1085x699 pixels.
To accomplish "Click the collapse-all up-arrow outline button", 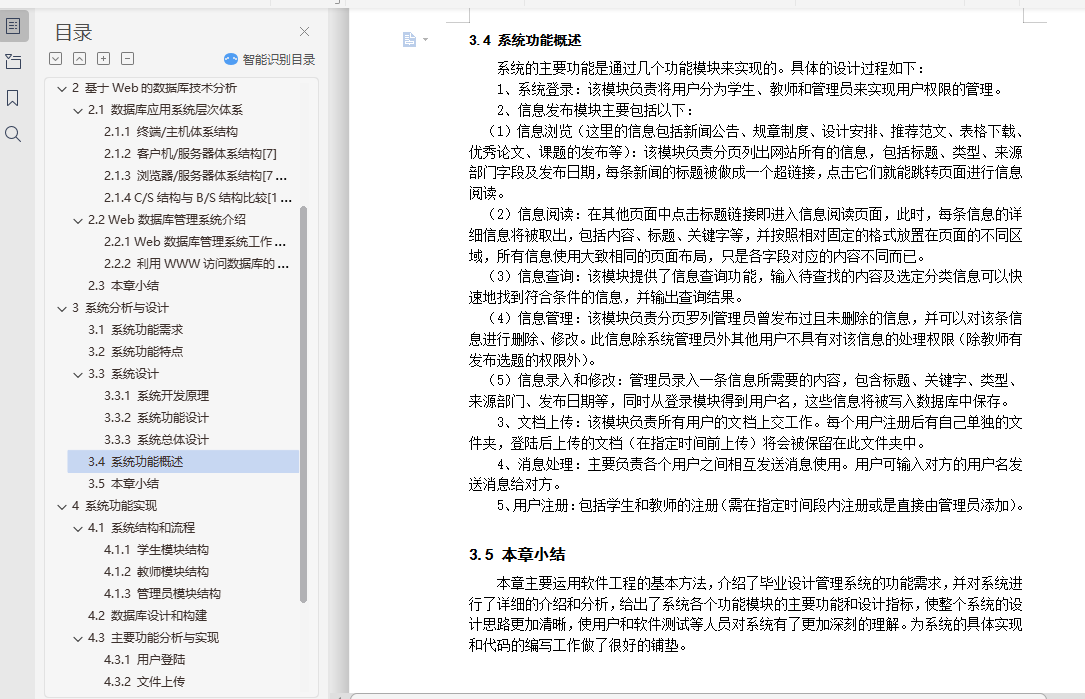I will pos(80,59).
